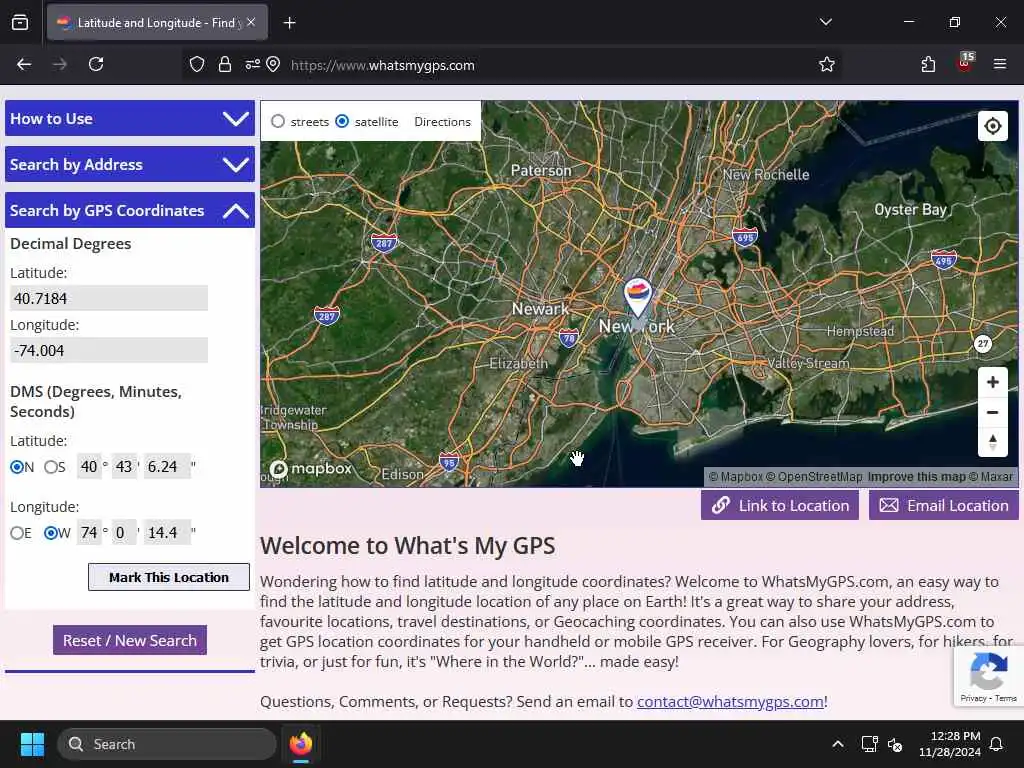Click the address bar URL whatsmygps.com

pos(383,65)
